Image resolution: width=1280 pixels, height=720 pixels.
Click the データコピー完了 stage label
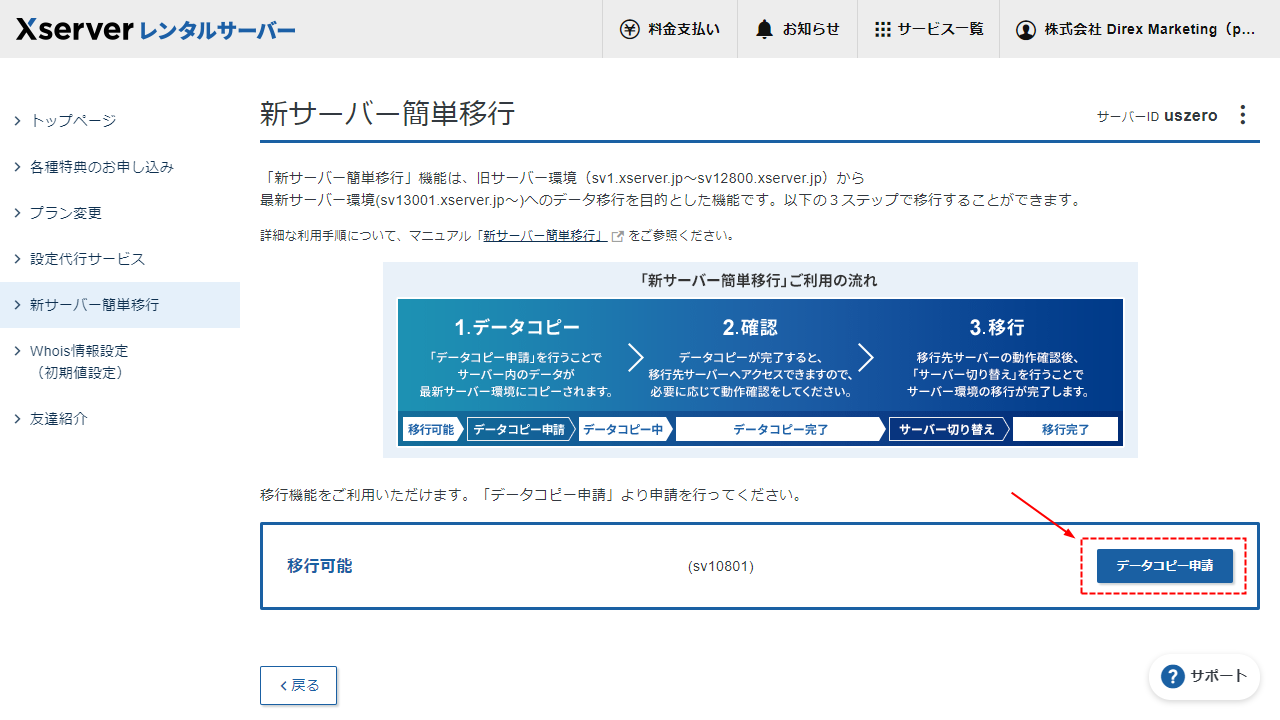pos(780,429)
